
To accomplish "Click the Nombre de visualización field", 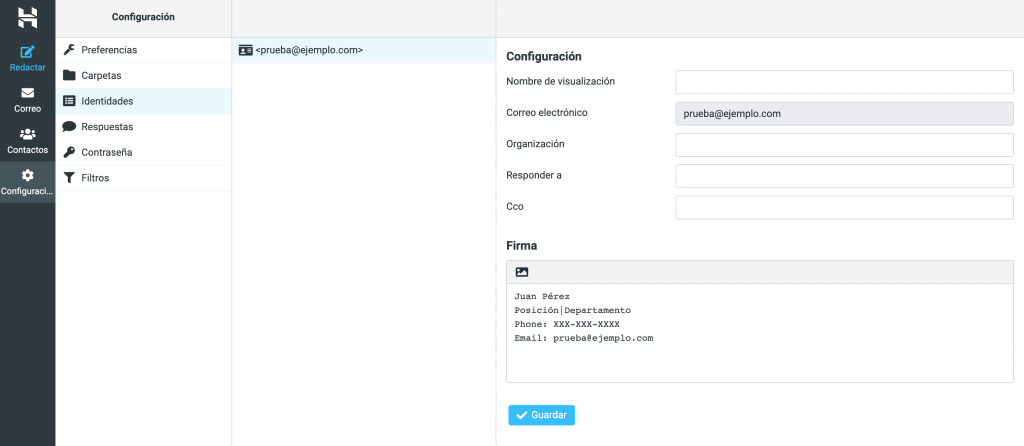I will pos(844,82).
